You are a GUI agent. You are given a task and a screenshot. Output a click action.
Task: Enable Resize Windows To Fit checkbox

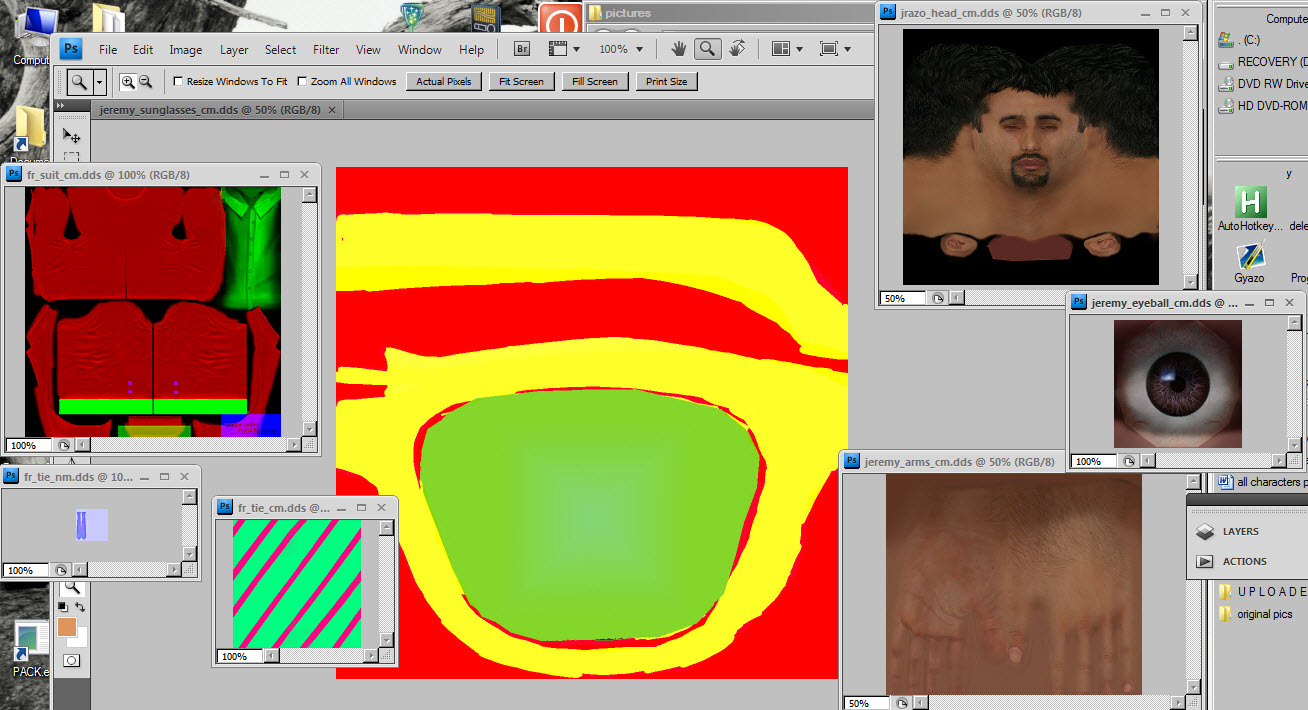[x=178, y=82]
